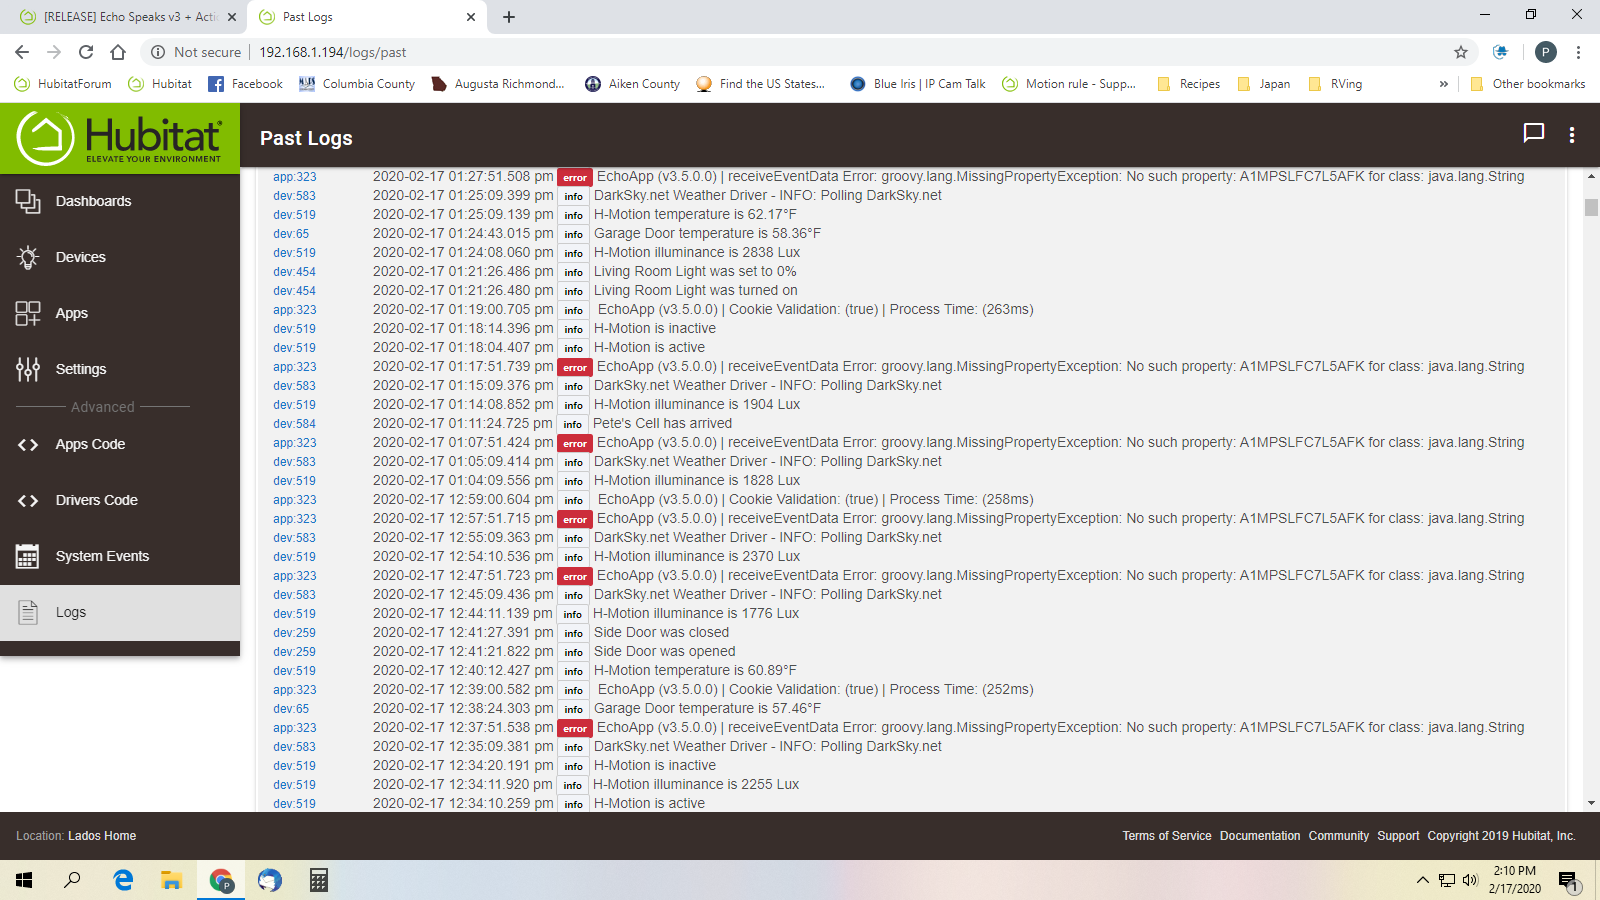The image size is (1600, 900).
Task: Click the Settings sliders icon
Action: (28, 369)
